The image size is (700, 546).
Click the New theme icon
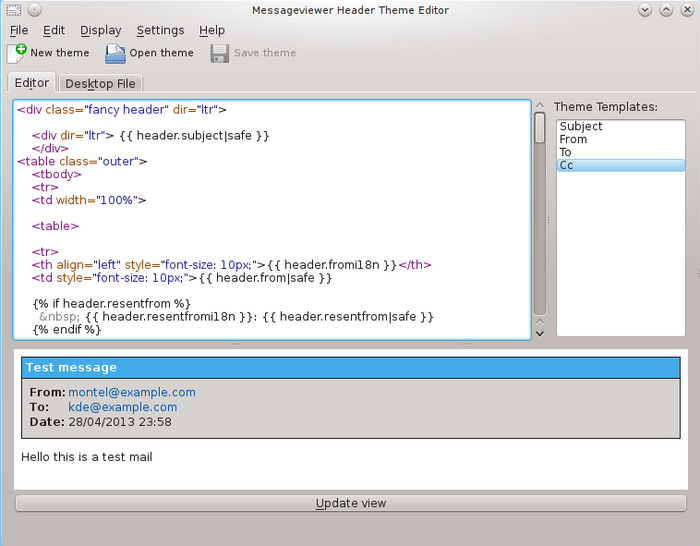pos(17,53)
